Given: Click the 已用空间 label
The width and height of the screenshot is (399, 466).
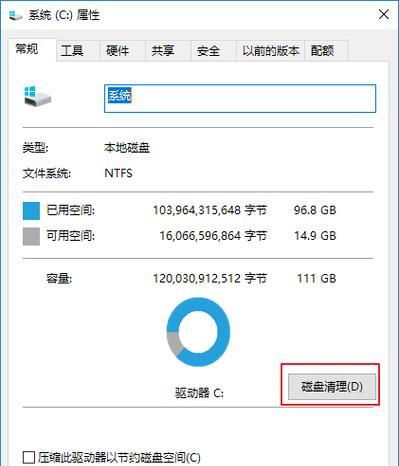Looking at the screenshot, I should (70, 210).
